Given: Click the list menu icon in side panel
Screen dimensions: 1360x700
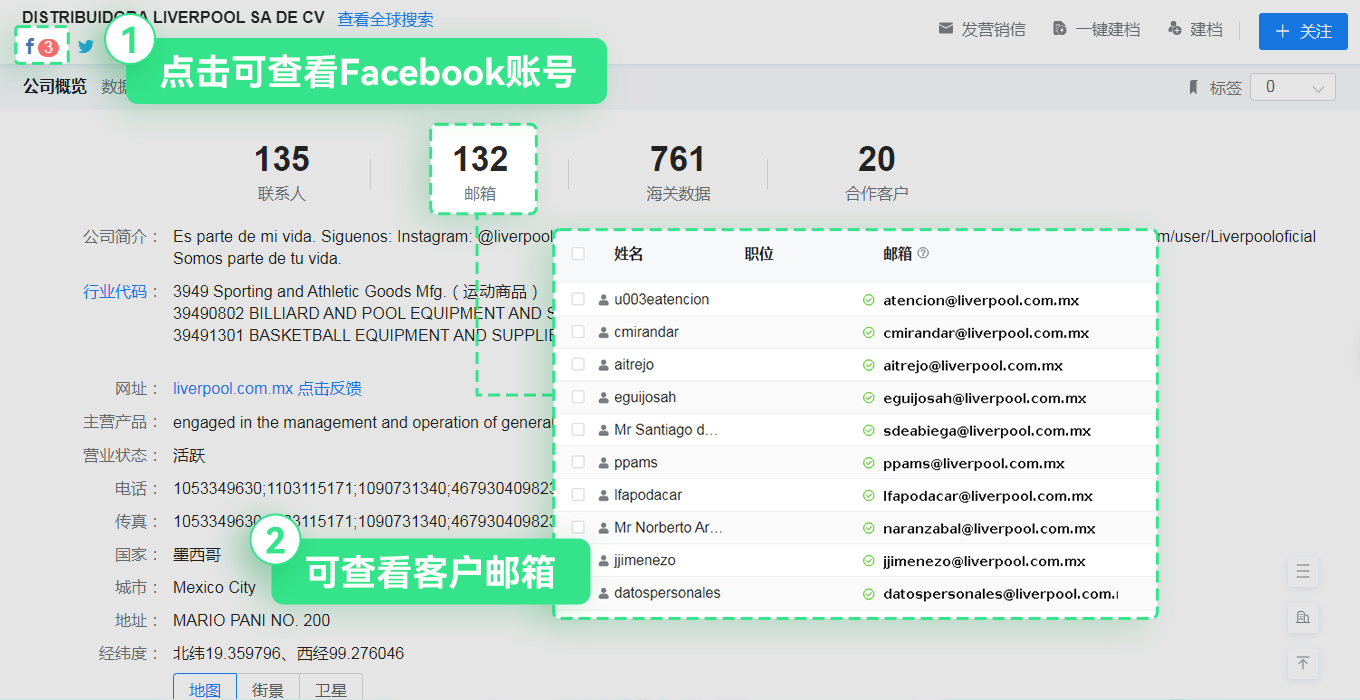Looking at the screenshot, I should [x=1303, y=572].
